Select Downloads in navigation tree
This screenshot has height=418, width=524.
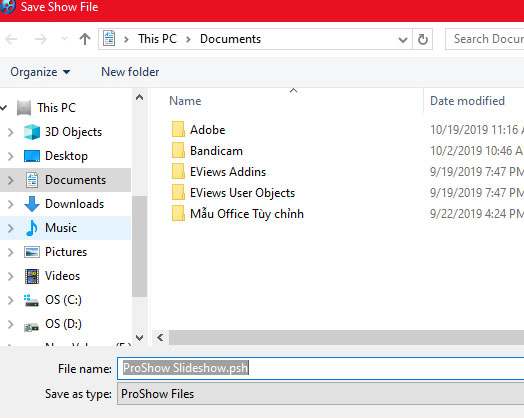tap(75, 204)
